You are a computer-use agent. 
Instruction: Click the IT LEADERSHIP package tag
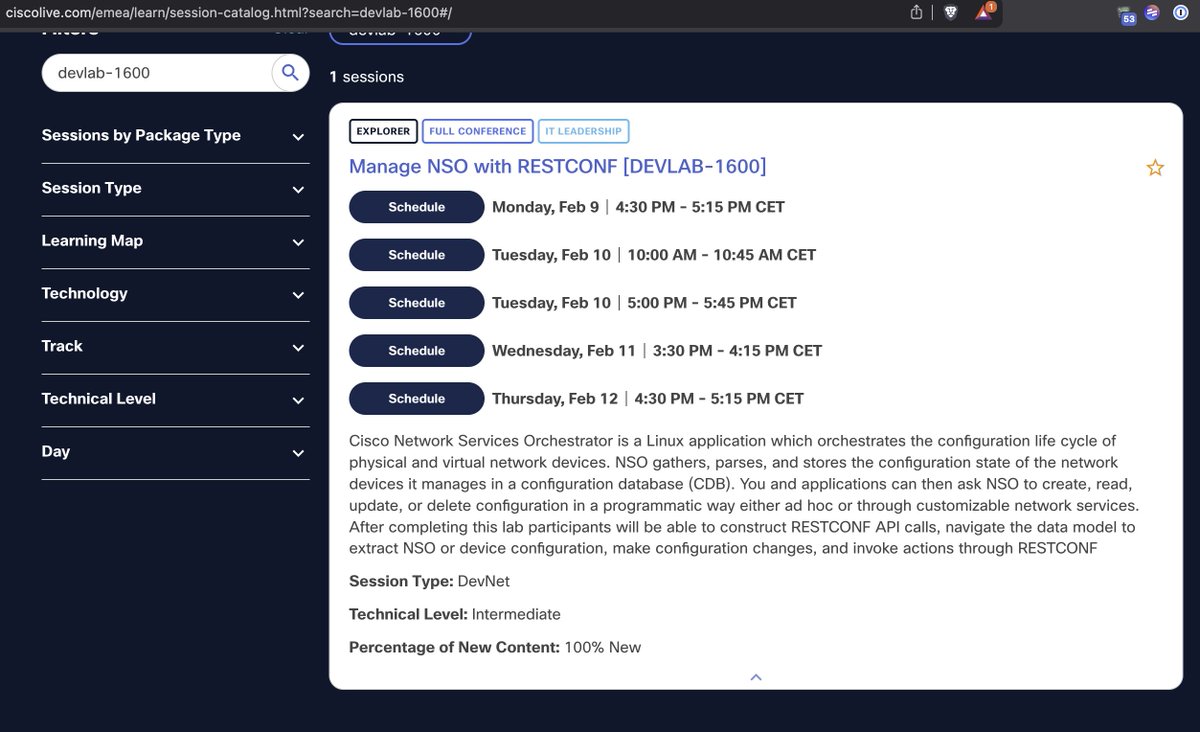click(x=584, y=131)
